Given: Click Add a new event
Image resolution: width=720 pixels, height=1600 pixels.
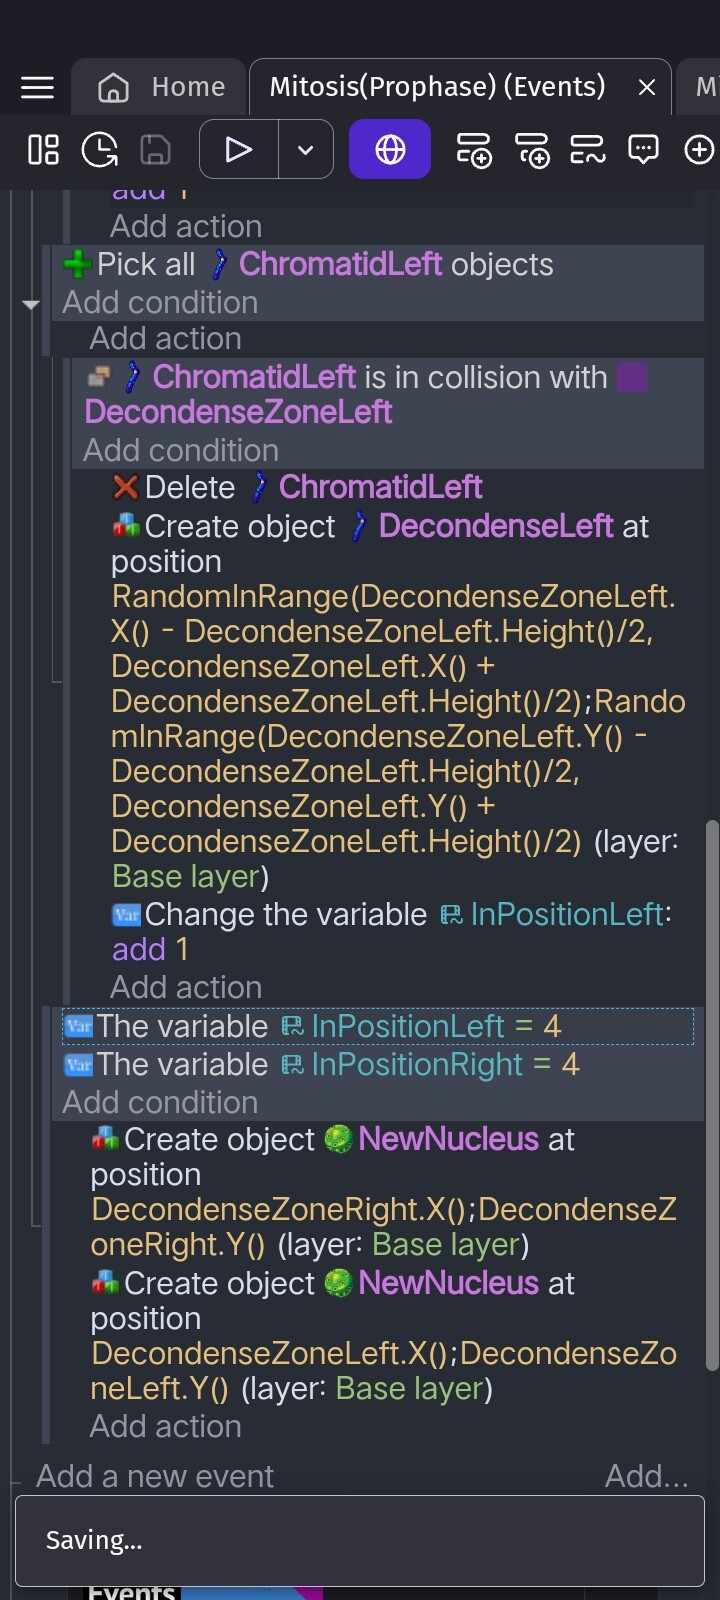Looking at the screenshot, I should click(154, 1475).
